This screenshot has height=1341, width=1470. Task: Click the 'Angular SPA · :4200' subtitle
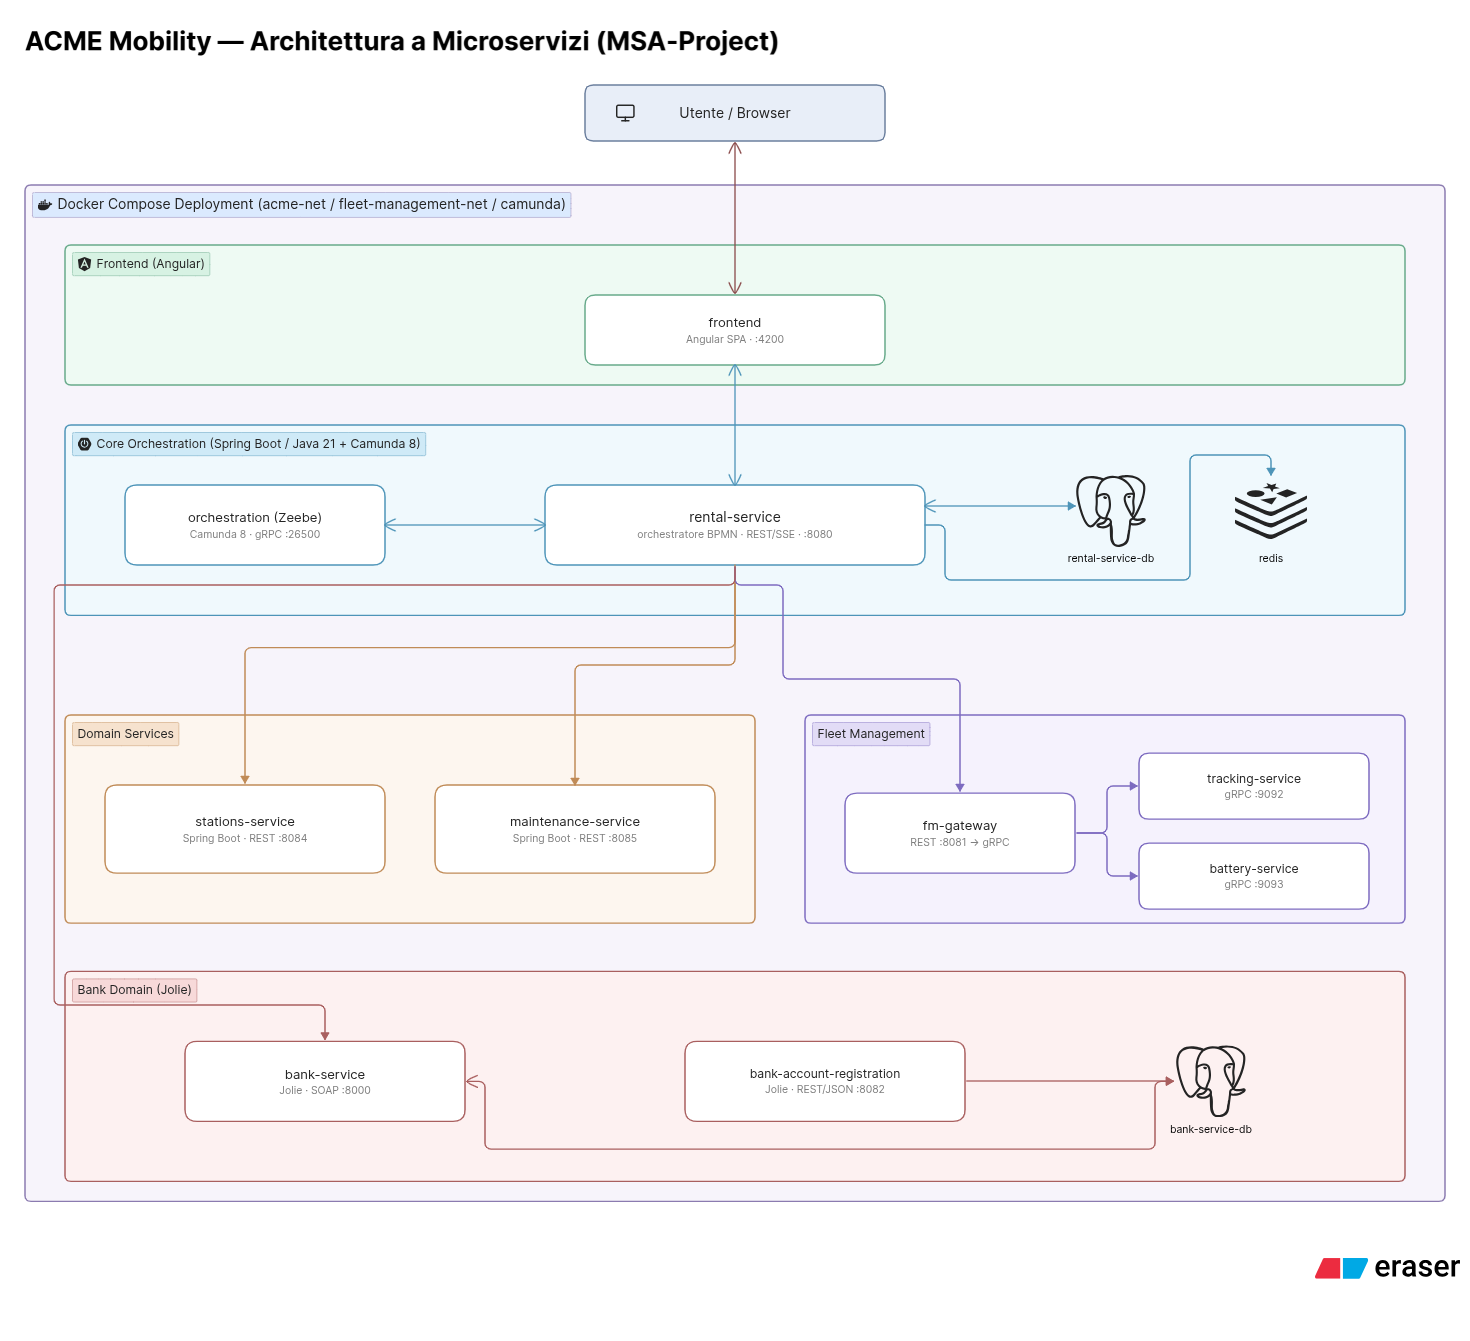point(735,340)
